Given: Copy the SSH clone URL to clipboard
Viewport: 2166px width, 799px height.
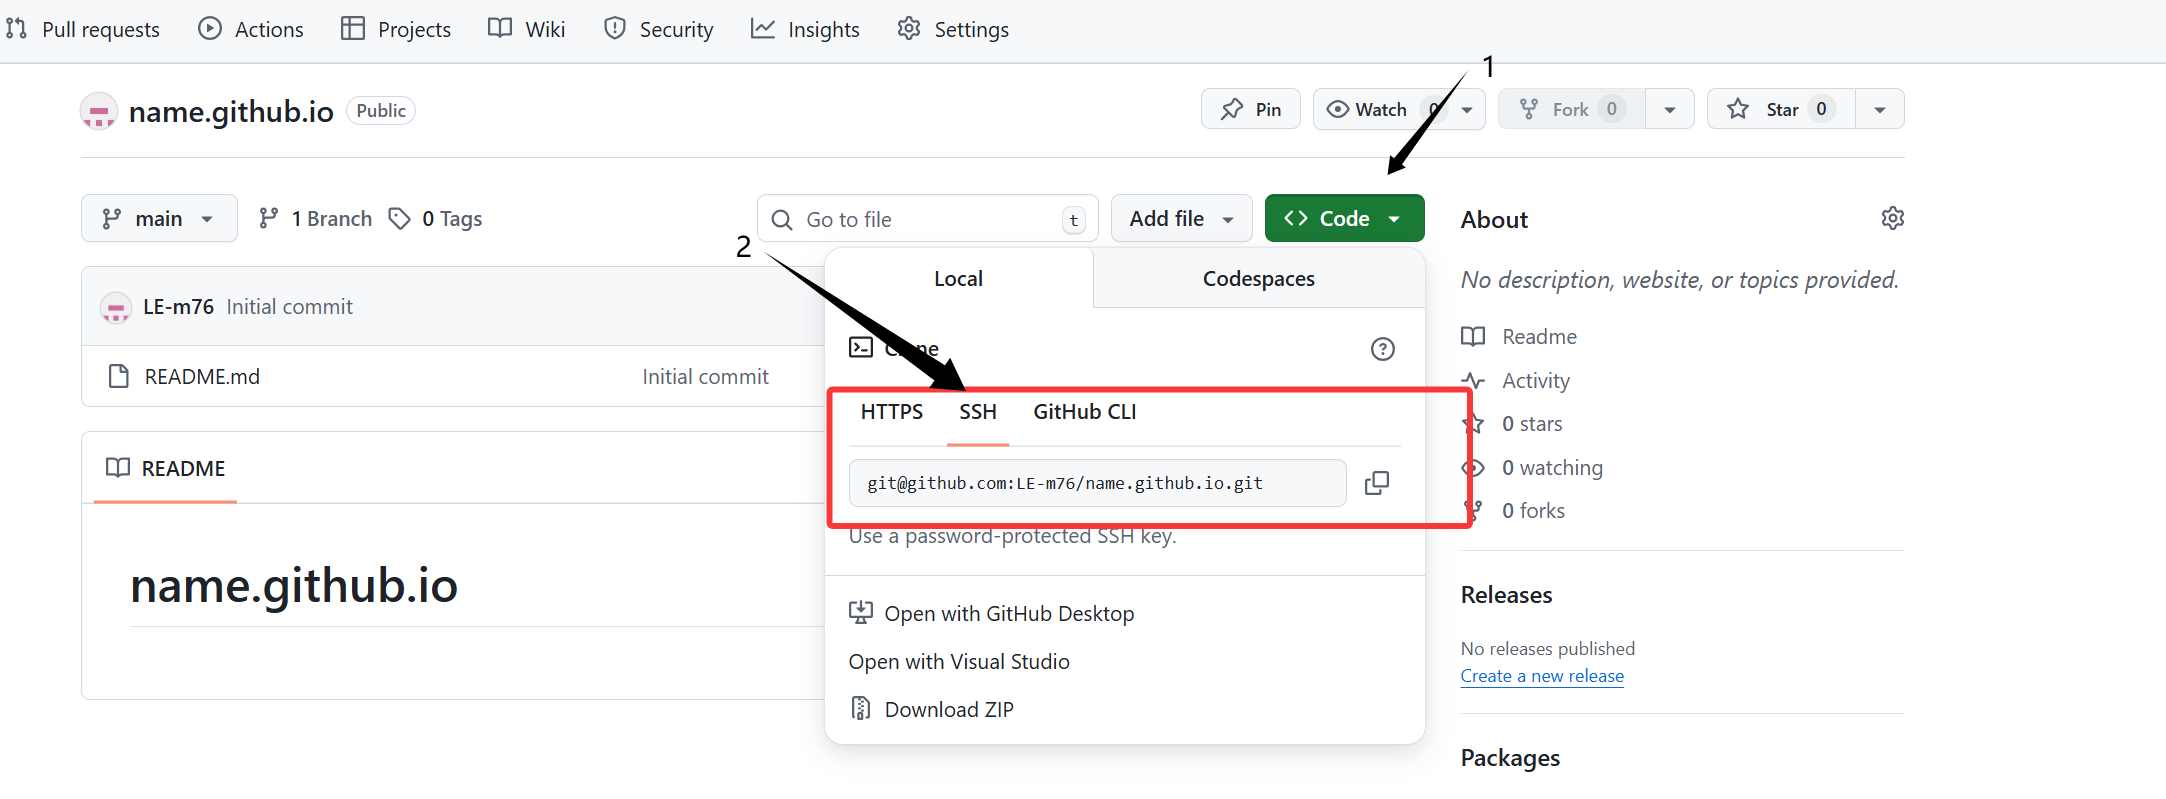Looking at the screenshot, I should (1377, 483).
